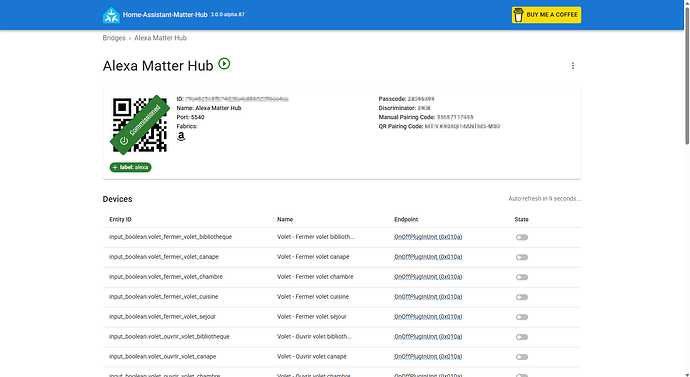Open the three-dot bridge options menu
The width and height of the screenshot is (690, 377).
coord(573,66)
